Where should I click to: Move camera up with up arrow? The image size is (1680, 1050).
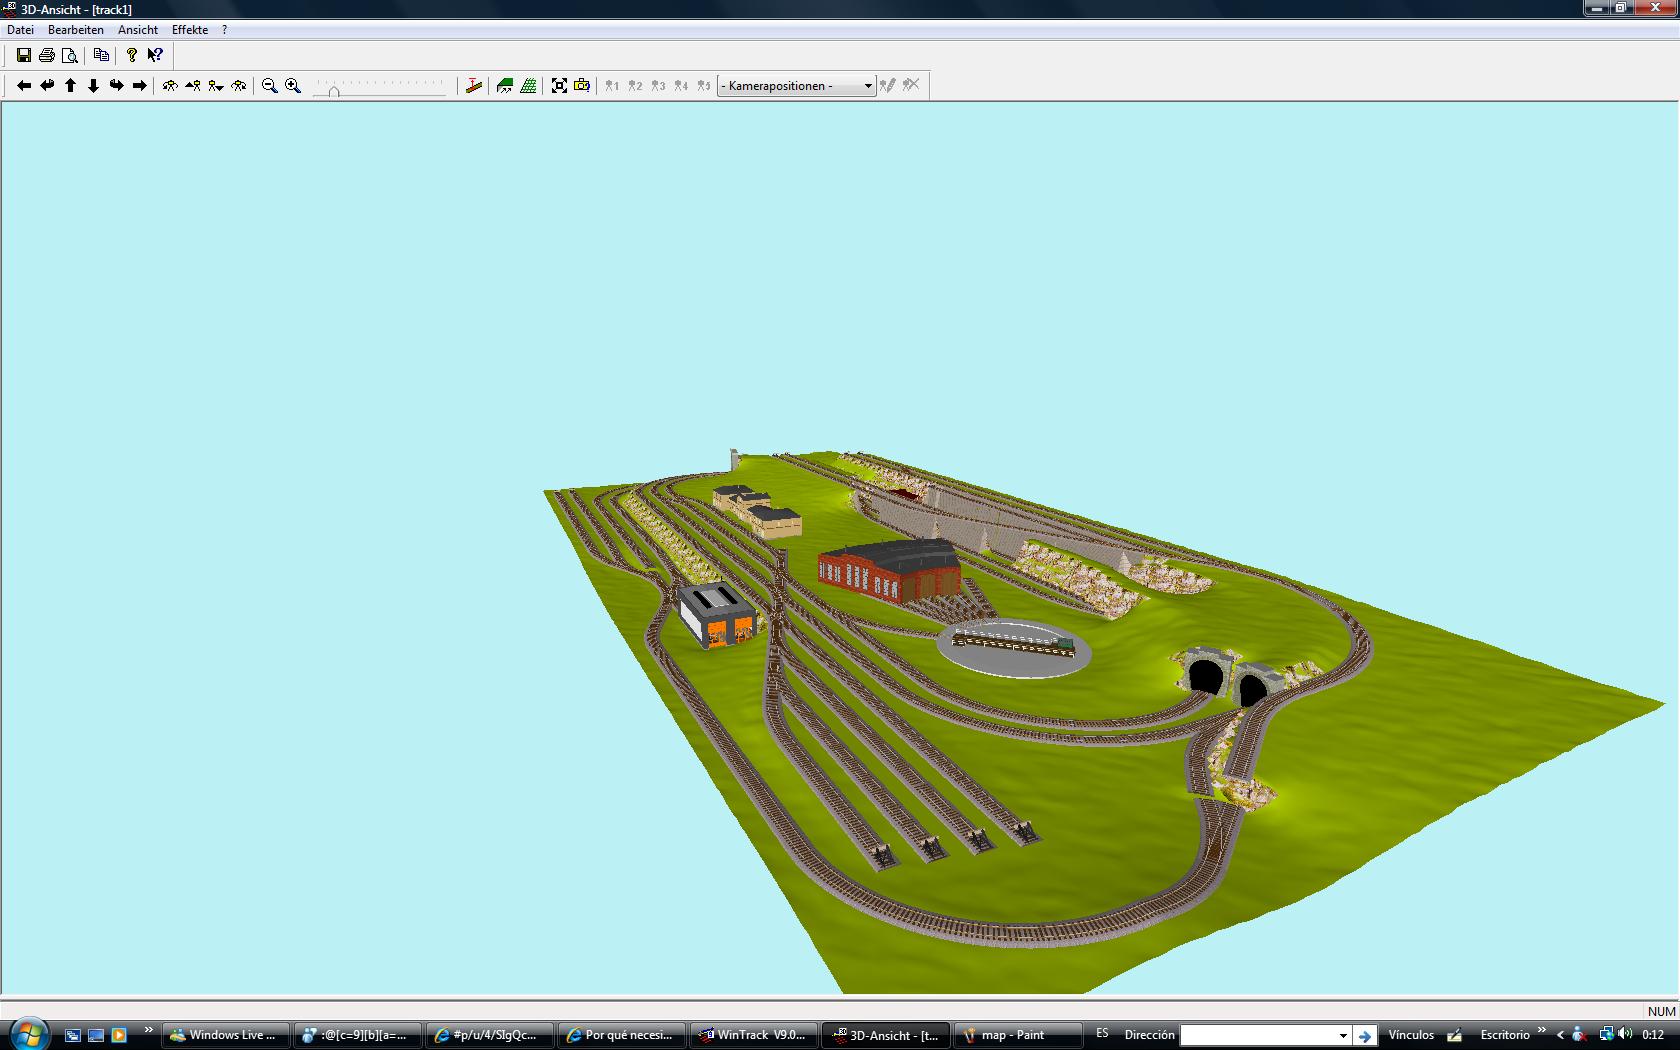tap(70, 86)
